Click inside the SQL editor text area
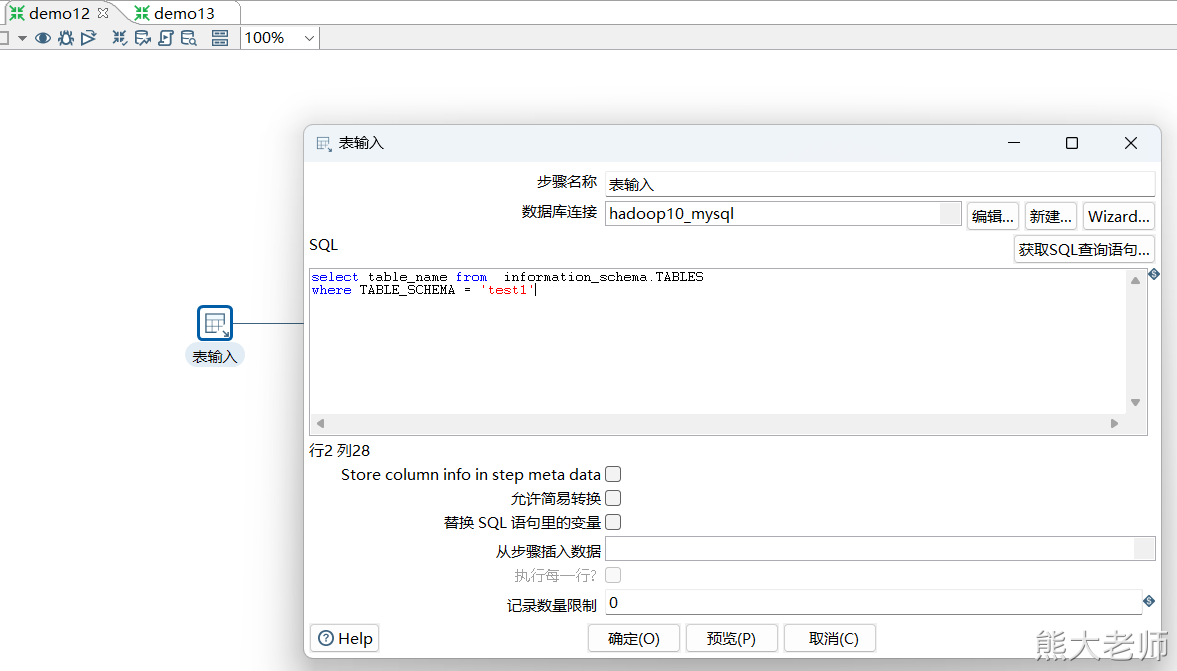The height and width of the screenshot is (671, 1177). coord(718,342)
